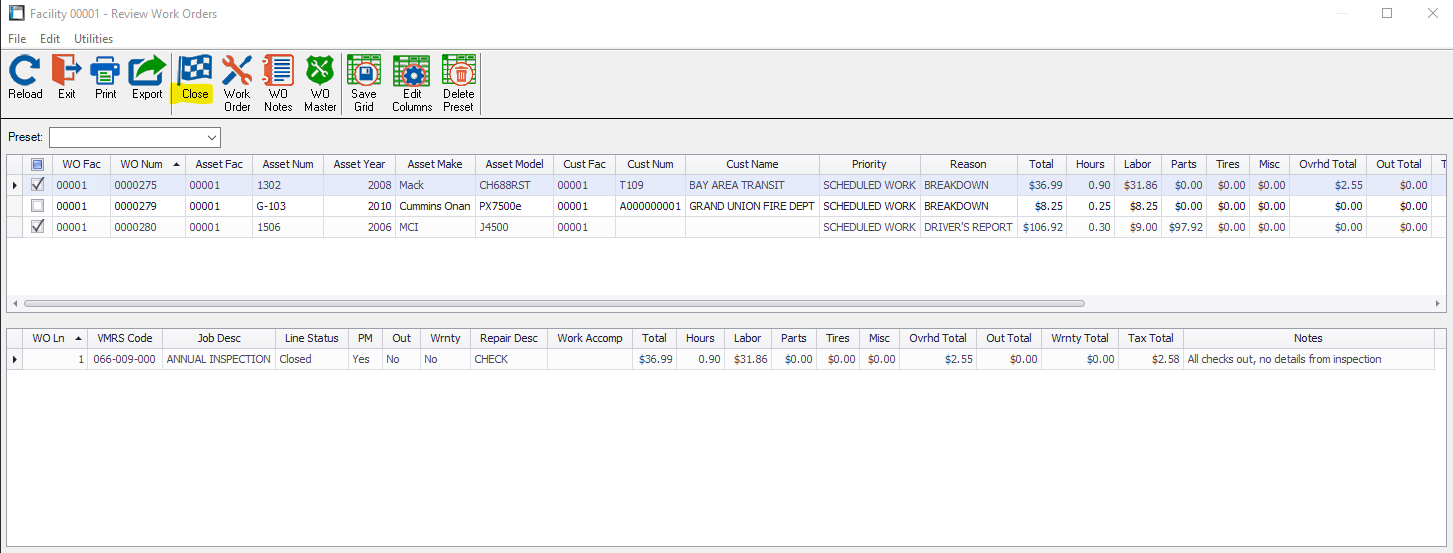This screenshot has width=1453, height=553.
Task: Open the File menu
Action: (17, 39)
